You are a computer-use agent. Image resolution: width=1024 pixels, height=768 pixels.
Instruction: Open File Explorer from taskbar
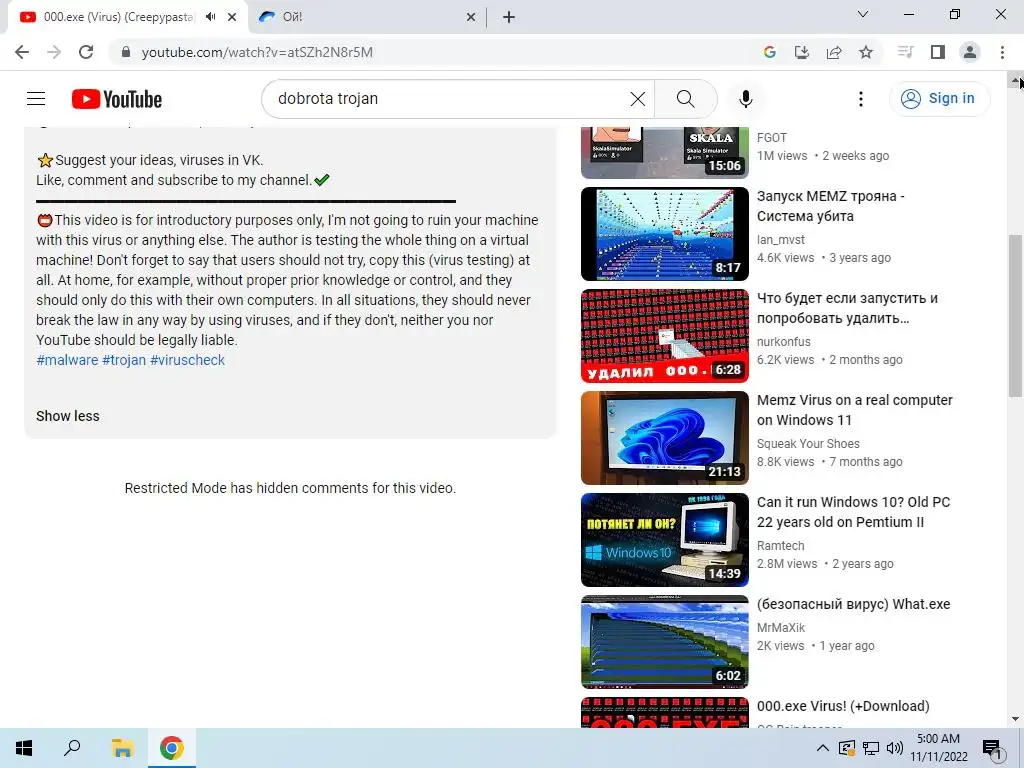click(122, 748)
